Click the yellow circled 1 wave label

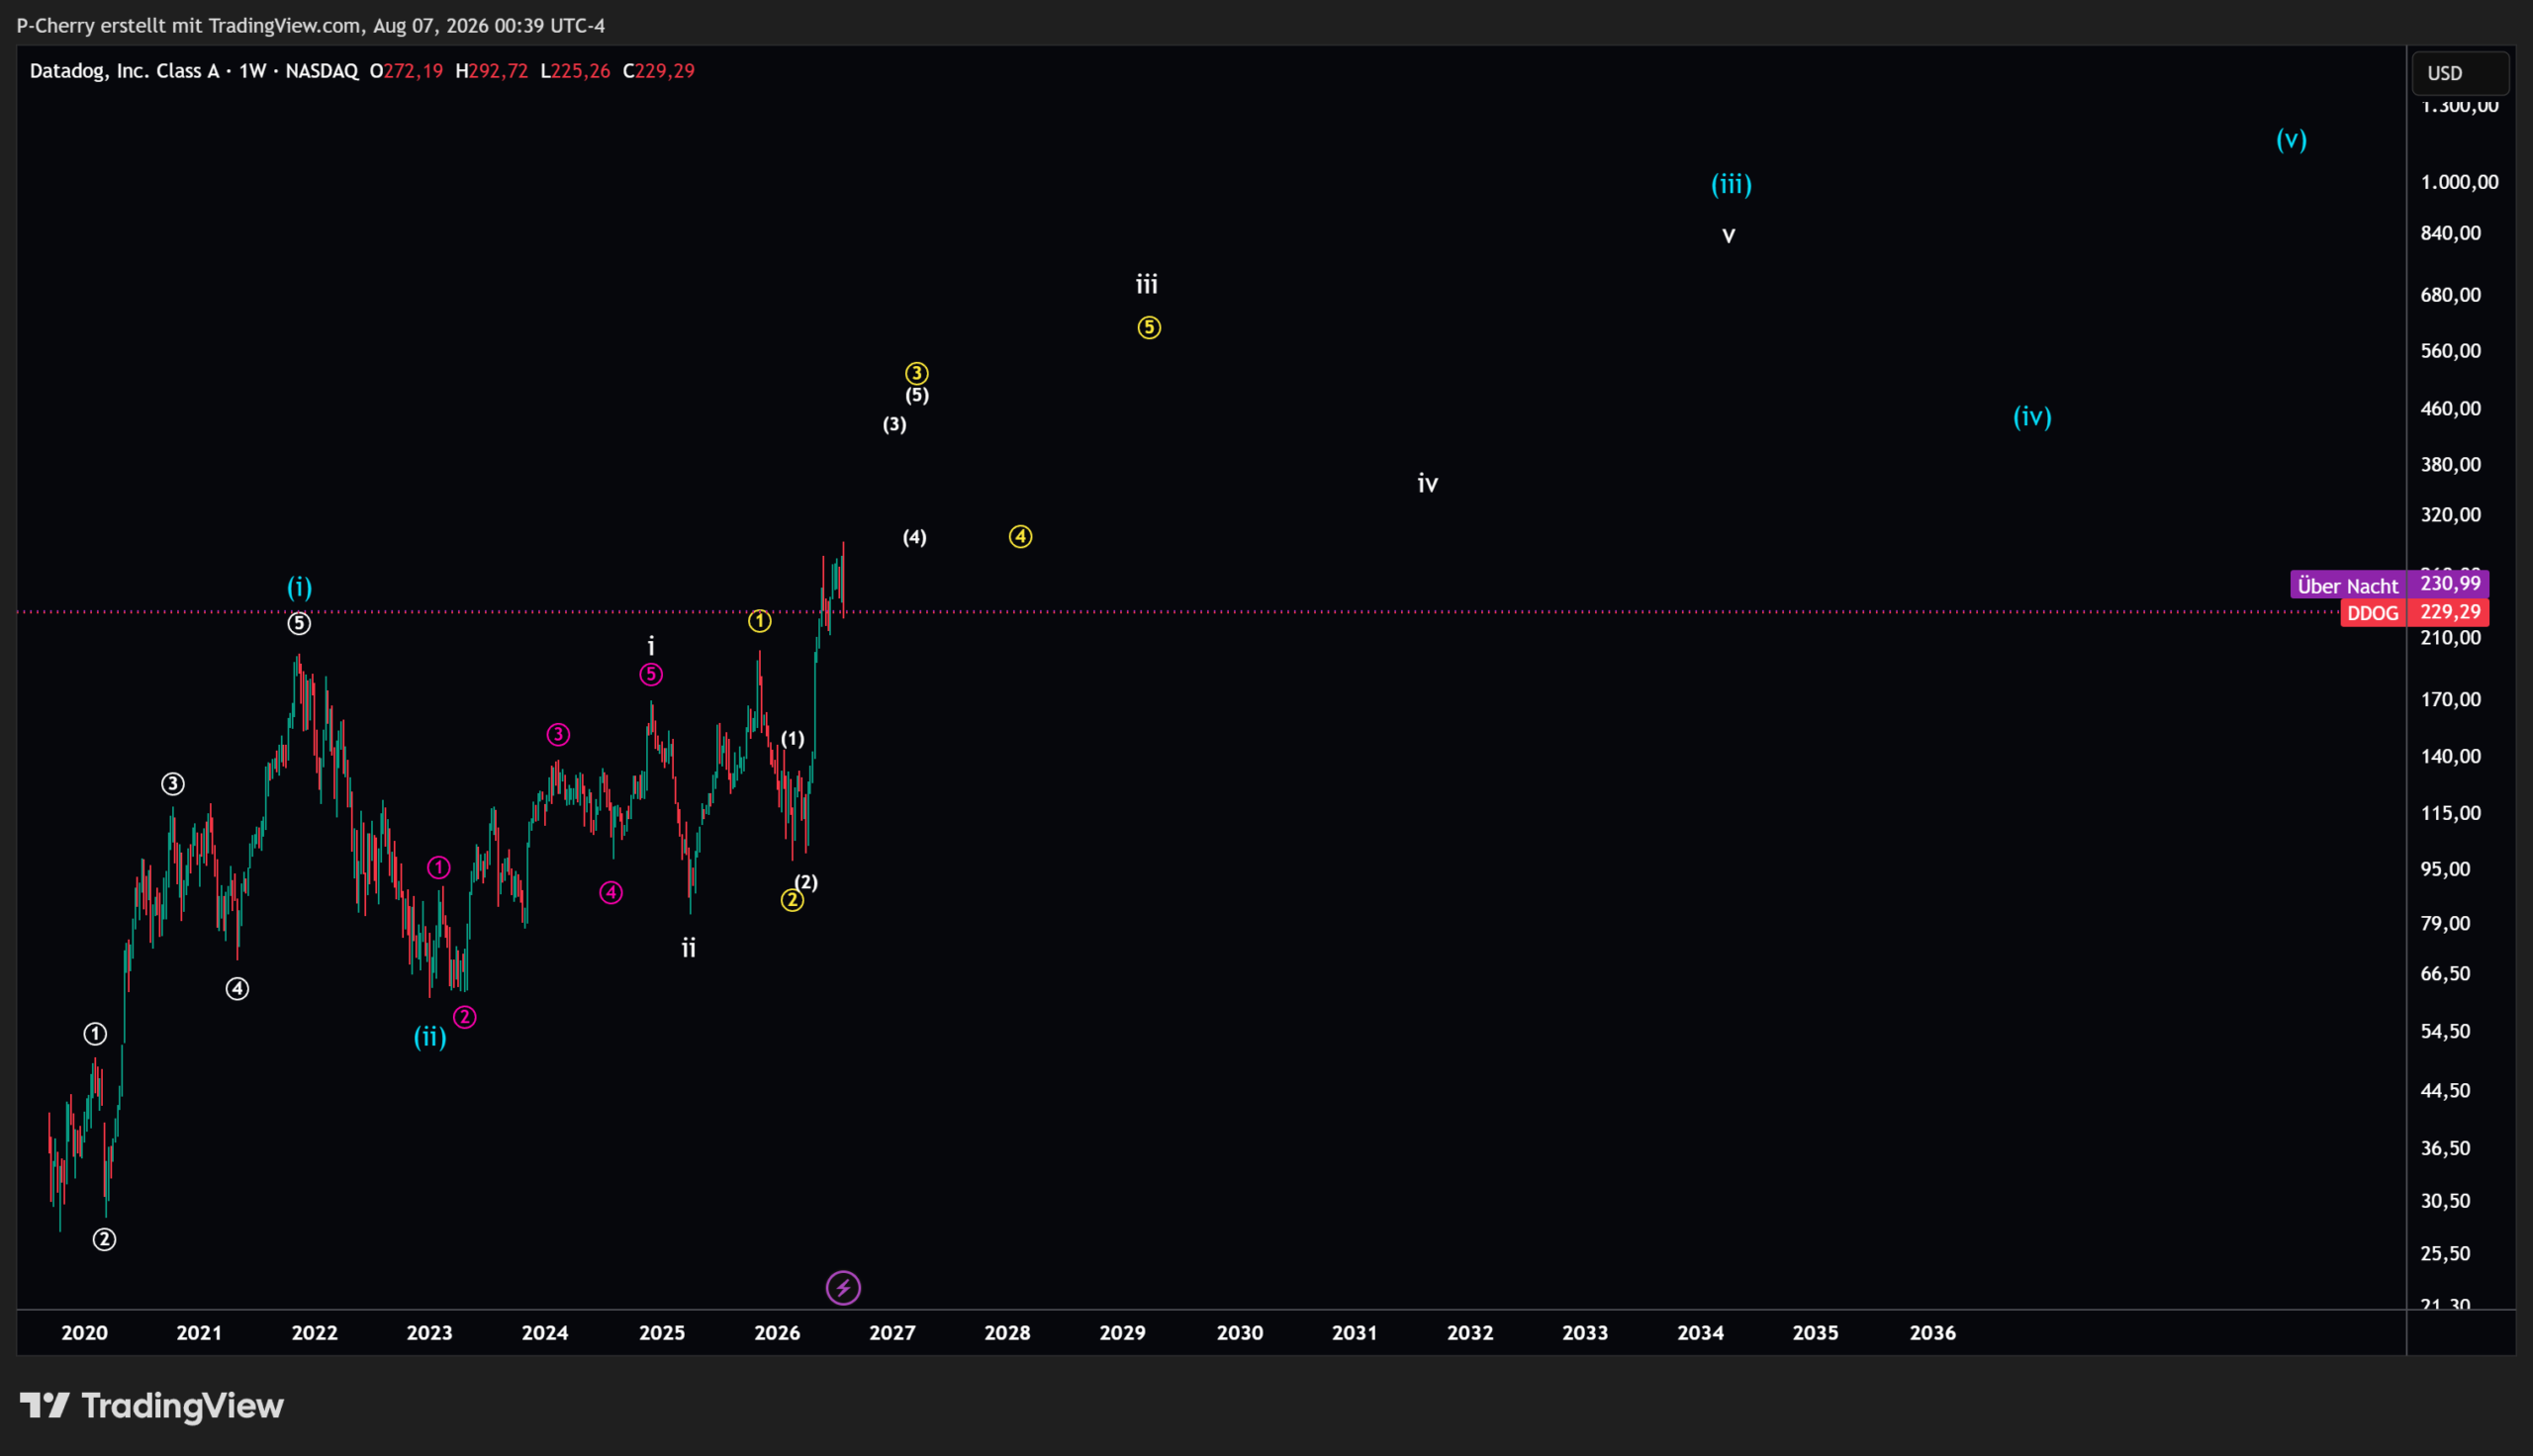[760, 621]
